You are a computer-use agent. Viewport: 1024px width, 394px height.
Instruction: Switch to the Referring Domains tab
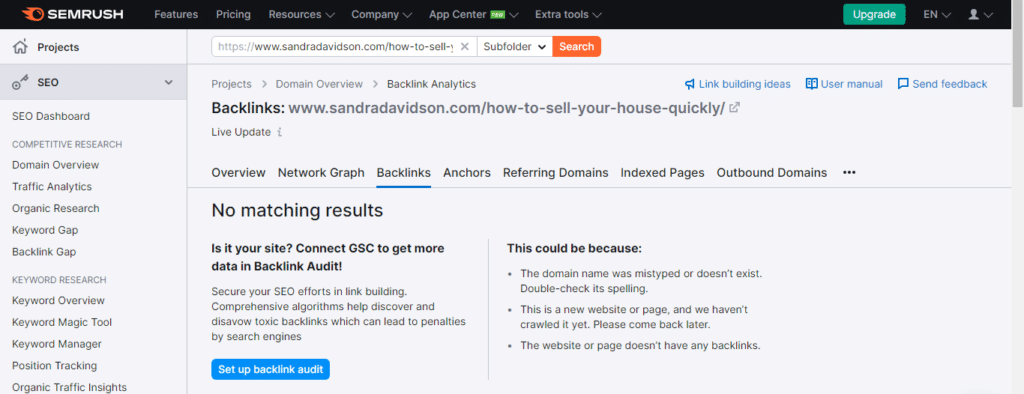(556, 172)
